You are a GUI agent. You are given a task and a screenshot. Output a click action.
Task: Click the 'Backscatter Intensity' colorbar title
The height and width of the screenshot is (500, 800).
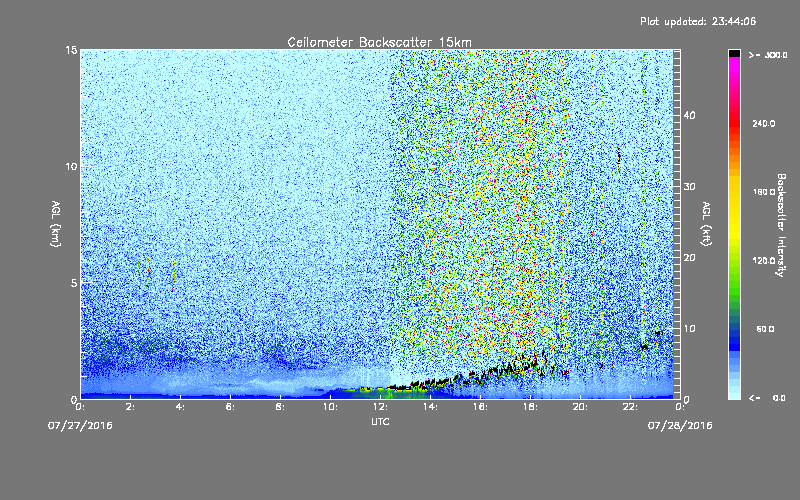coord(780,225)
